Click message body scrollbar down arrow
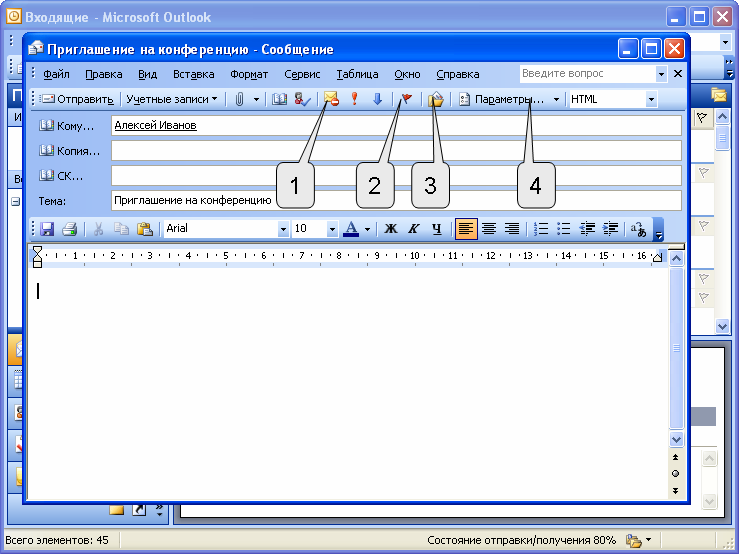Screen dimensions: 739x554 tap(676, 439)
